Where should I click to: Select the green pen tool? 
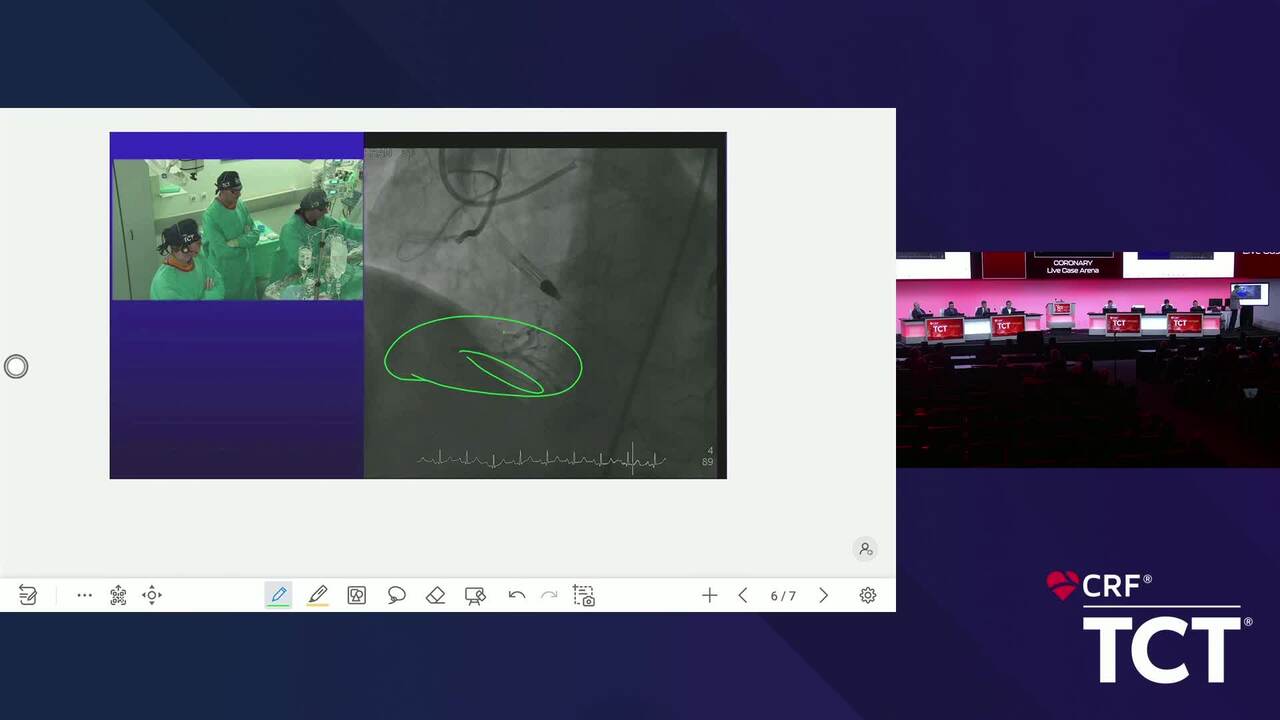pos(279,595)
